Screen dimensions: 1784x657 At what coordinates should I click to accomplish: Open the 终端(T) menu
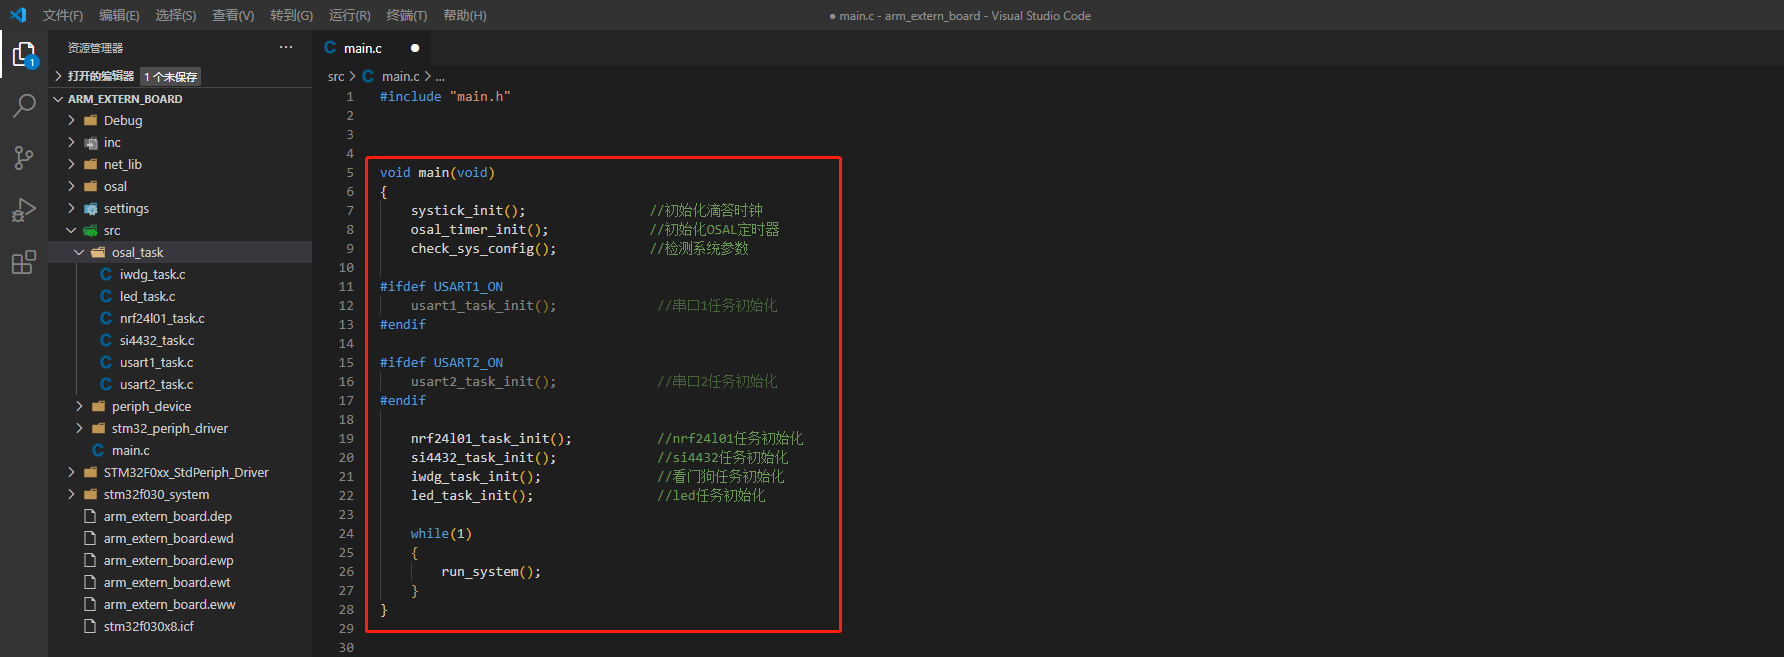tap(406, 16)
